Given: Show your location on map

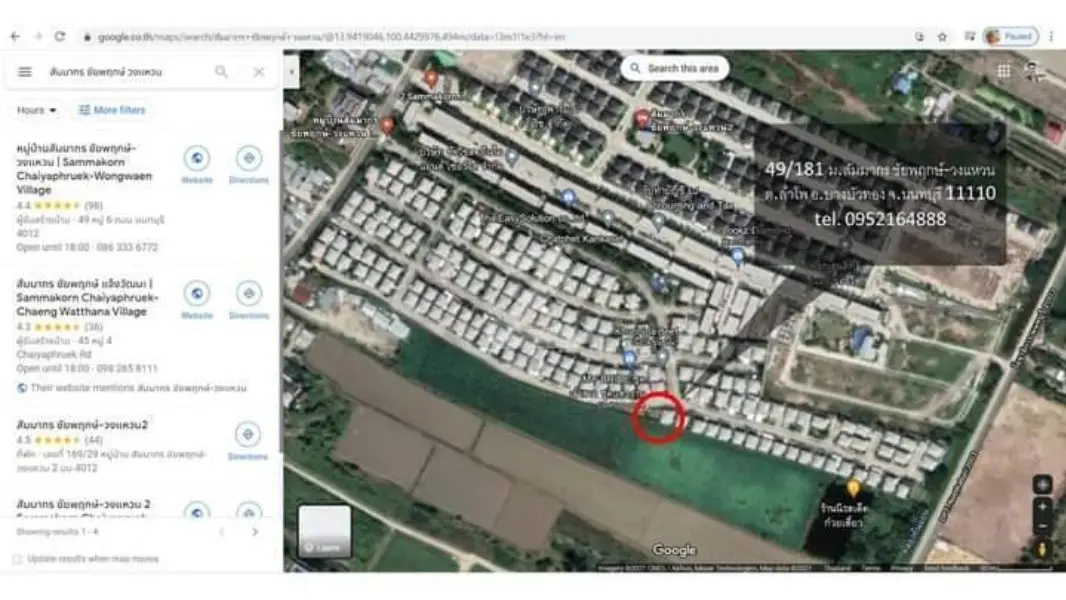Looking at the screenshot, I should coord(1042,484).
